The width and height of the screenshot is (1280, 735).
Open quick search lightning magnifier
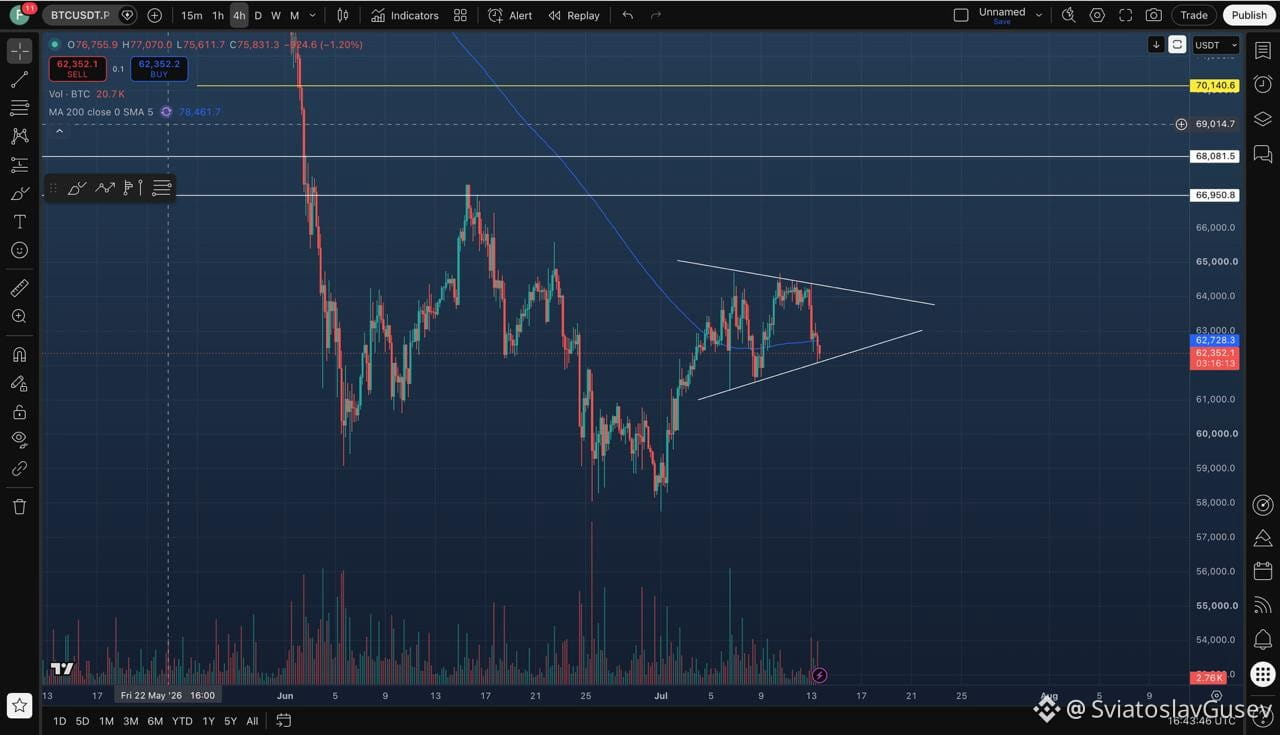pyautogui.click(x=1069, y=15)
